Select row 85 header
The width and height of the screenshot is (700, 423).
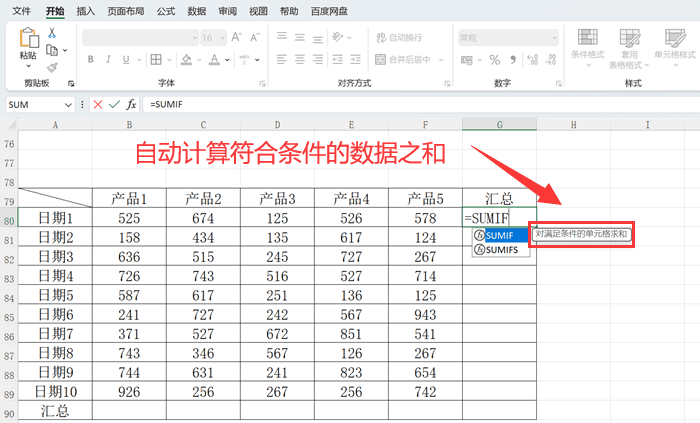click(9, 317)
